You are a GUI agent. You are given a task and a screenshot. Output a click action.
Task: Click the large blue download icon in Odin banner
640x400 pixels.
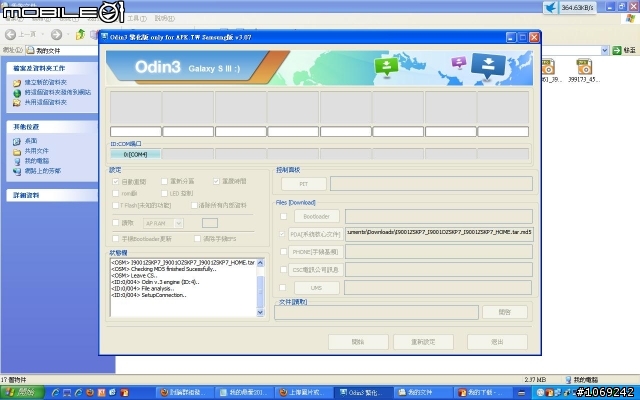[x=488, y=65]
